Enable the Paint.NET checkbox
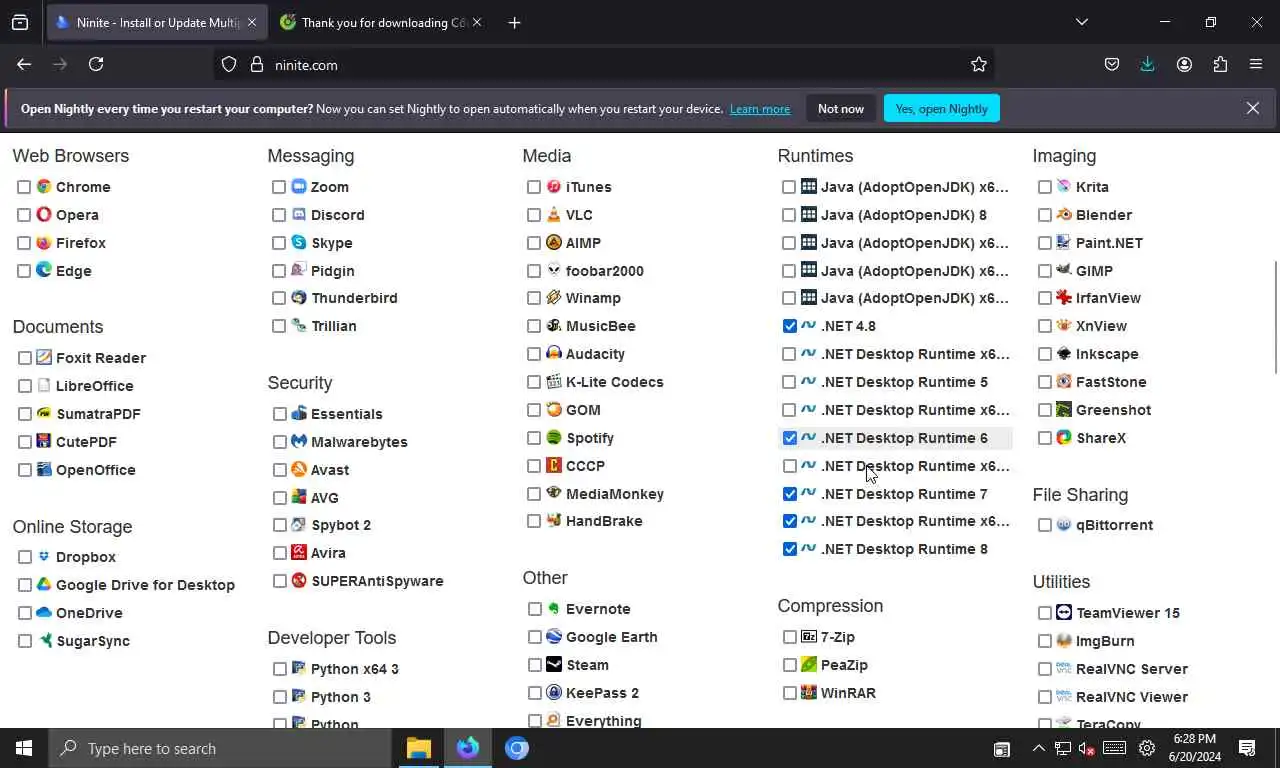Viewport: 1280px width, 768px height. (x=1045, y=243)
